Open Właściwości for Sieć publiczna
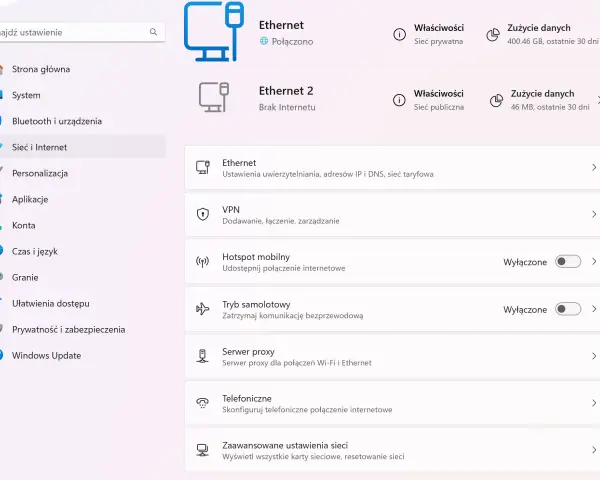The height and width of the screenshot is (480, 600). coord(429,100)
